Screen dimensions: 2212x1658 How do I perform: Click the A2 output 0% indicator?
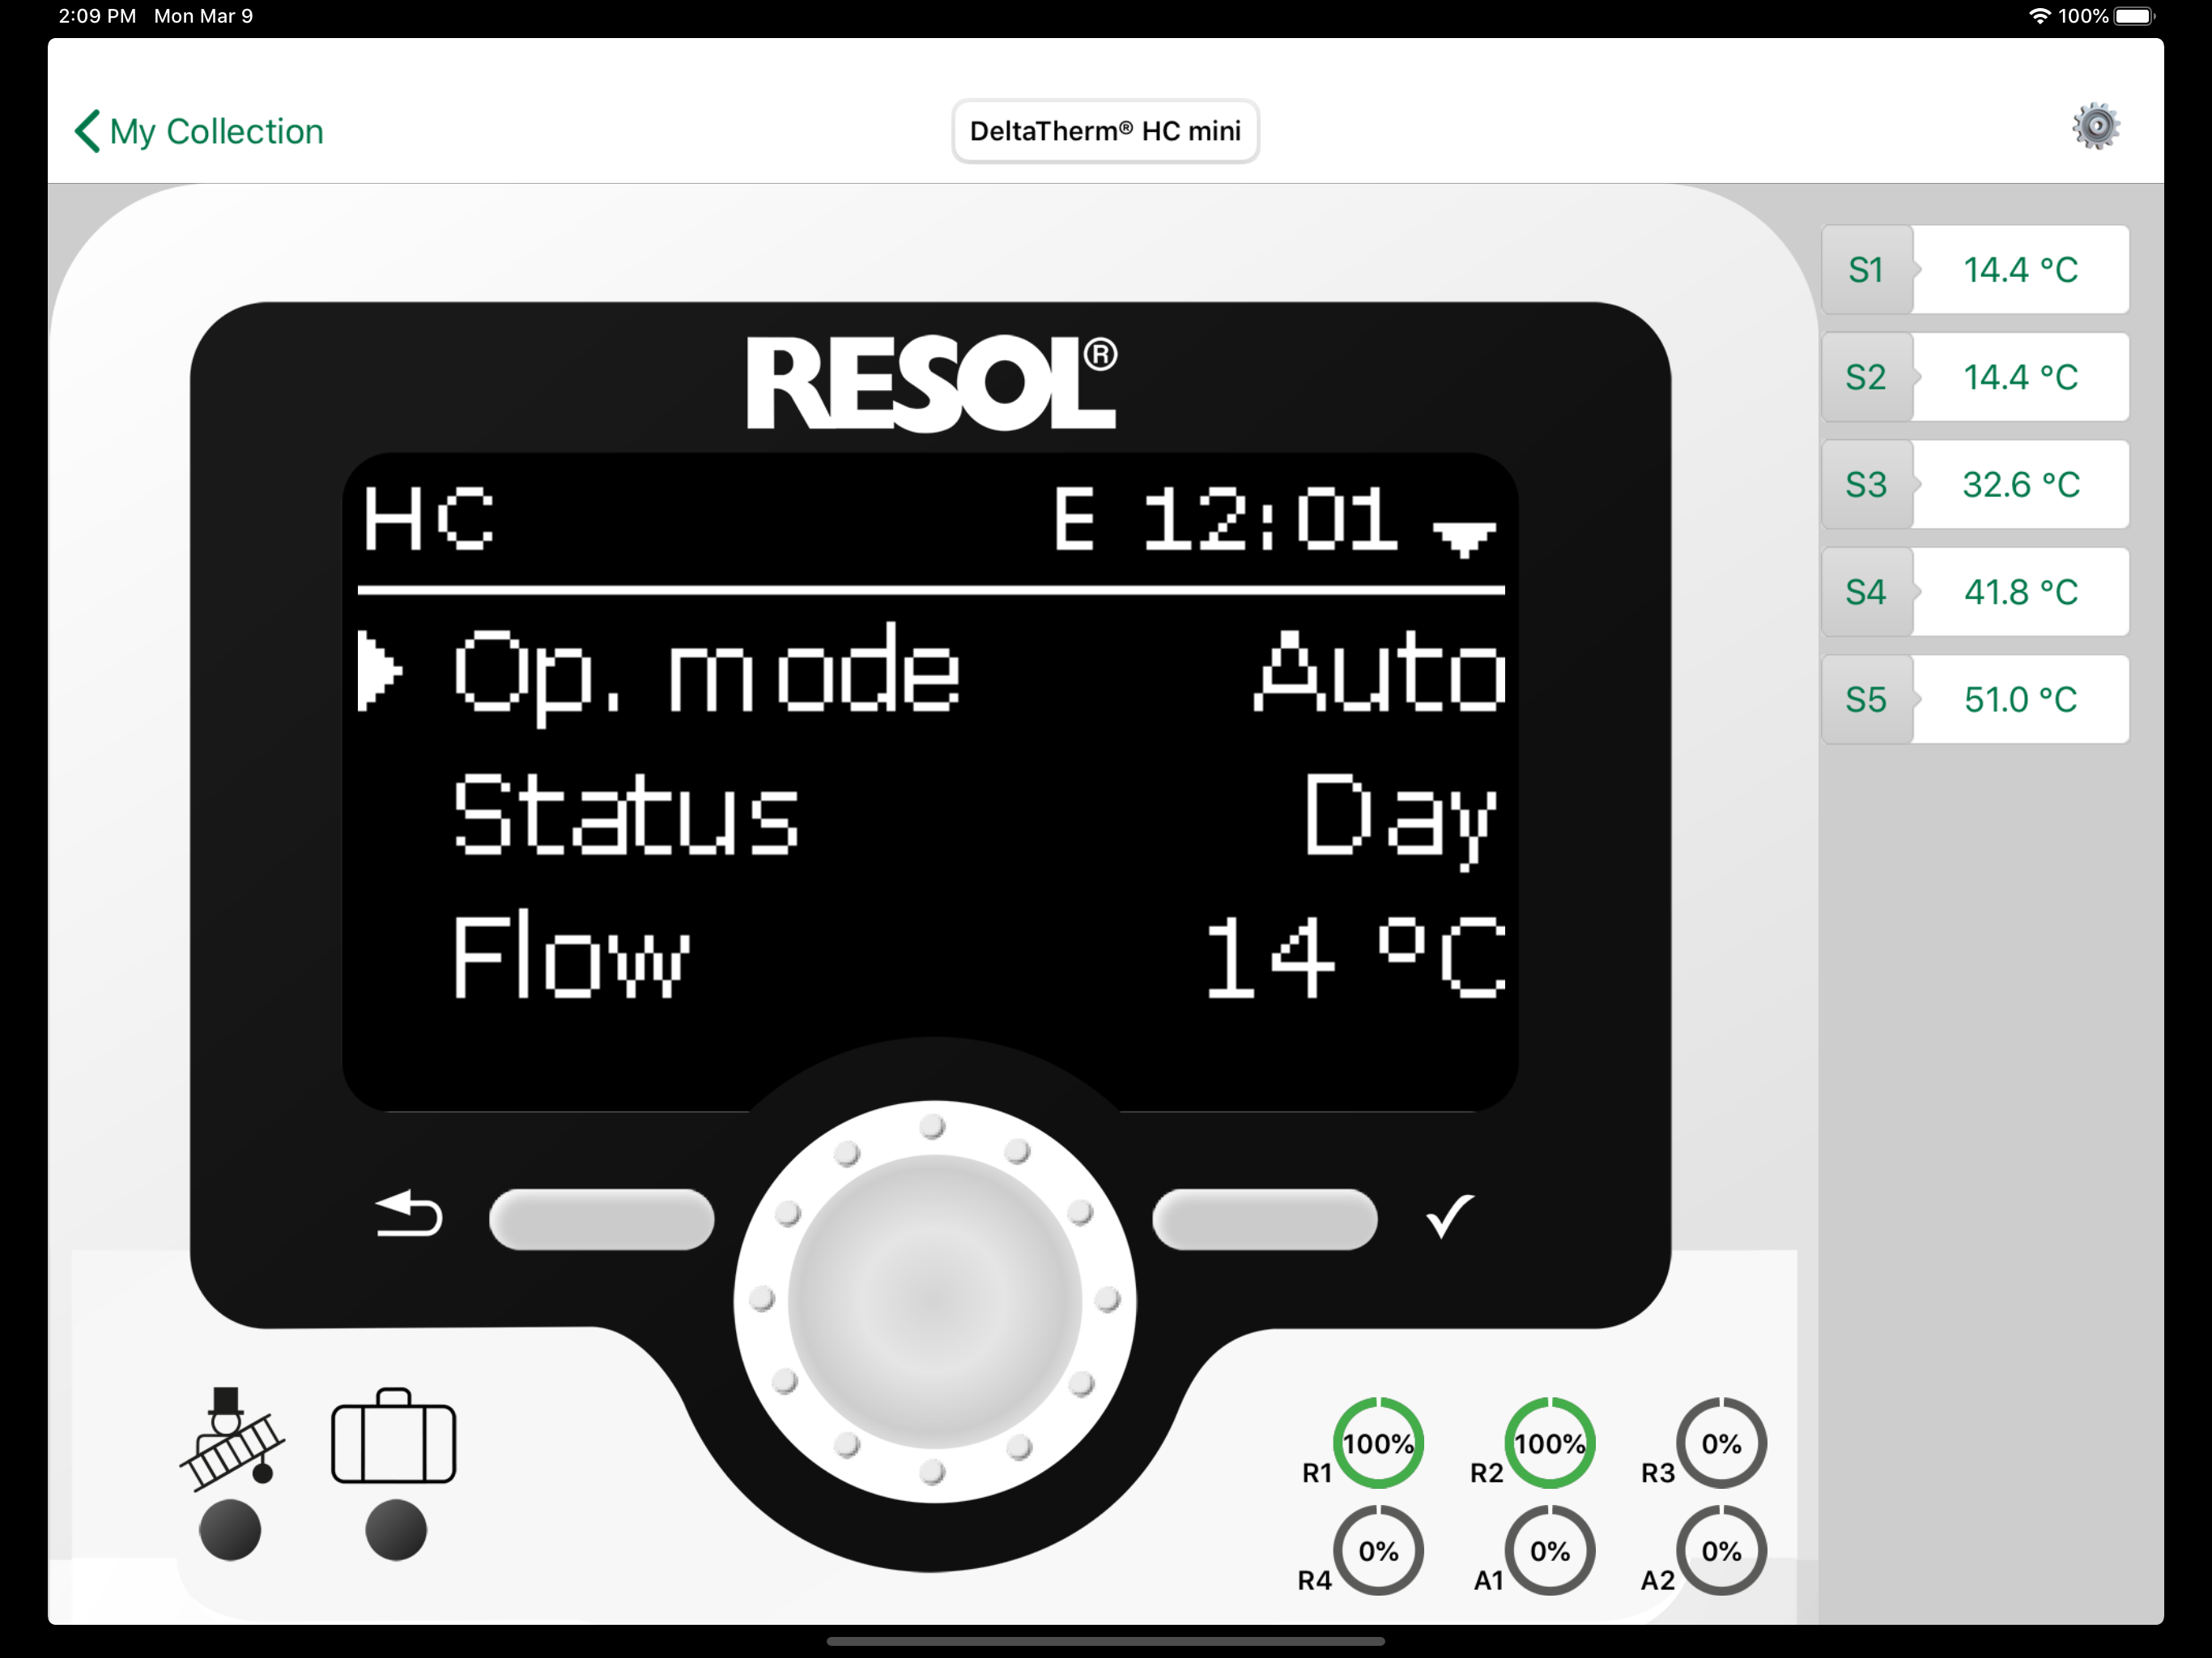coord(1721,1551)
